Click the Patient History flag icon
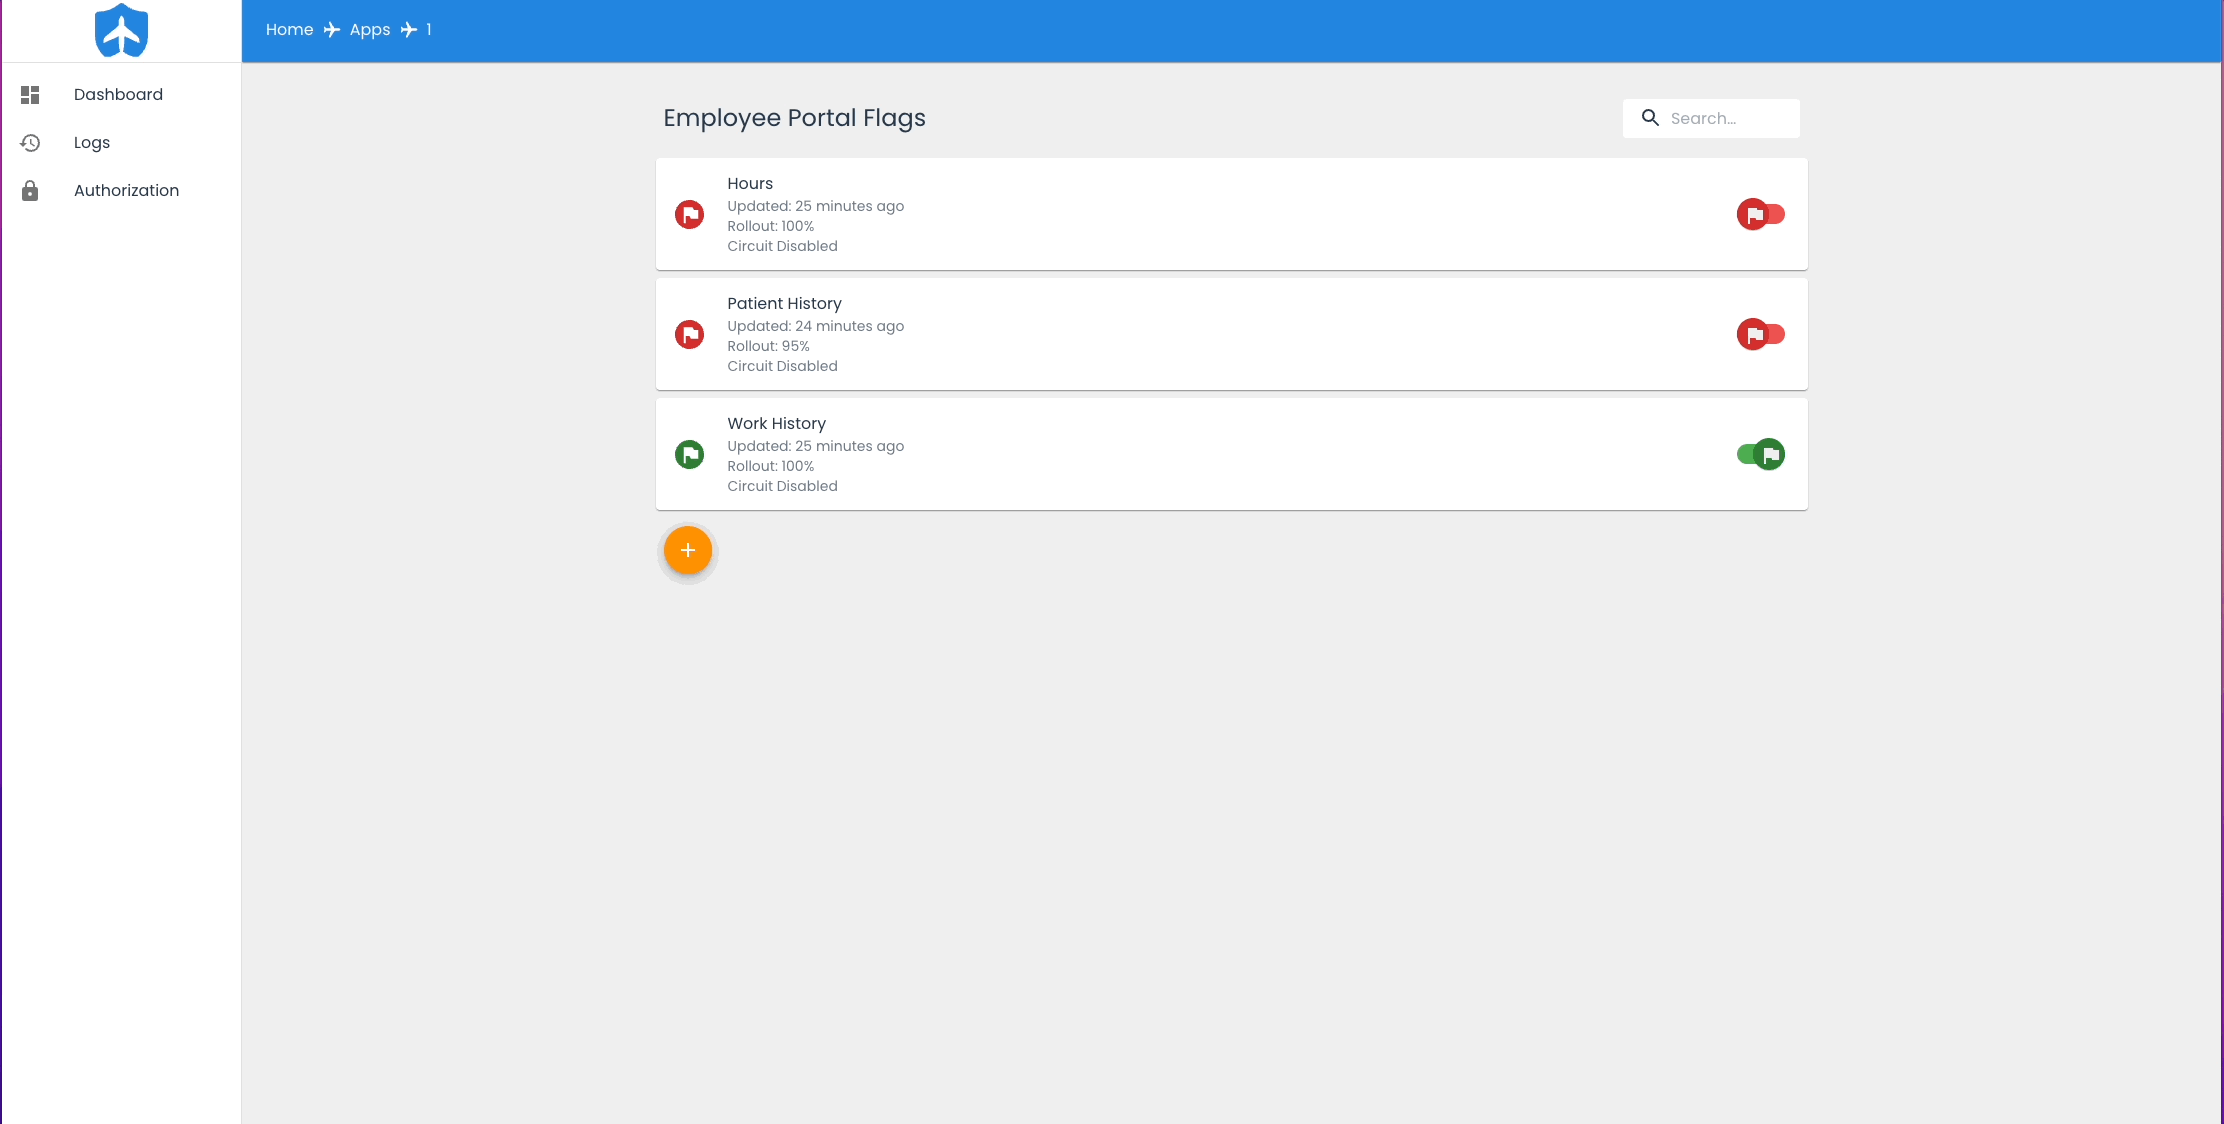Screen dimensions: 2224x1124 (x=689, y=334)
